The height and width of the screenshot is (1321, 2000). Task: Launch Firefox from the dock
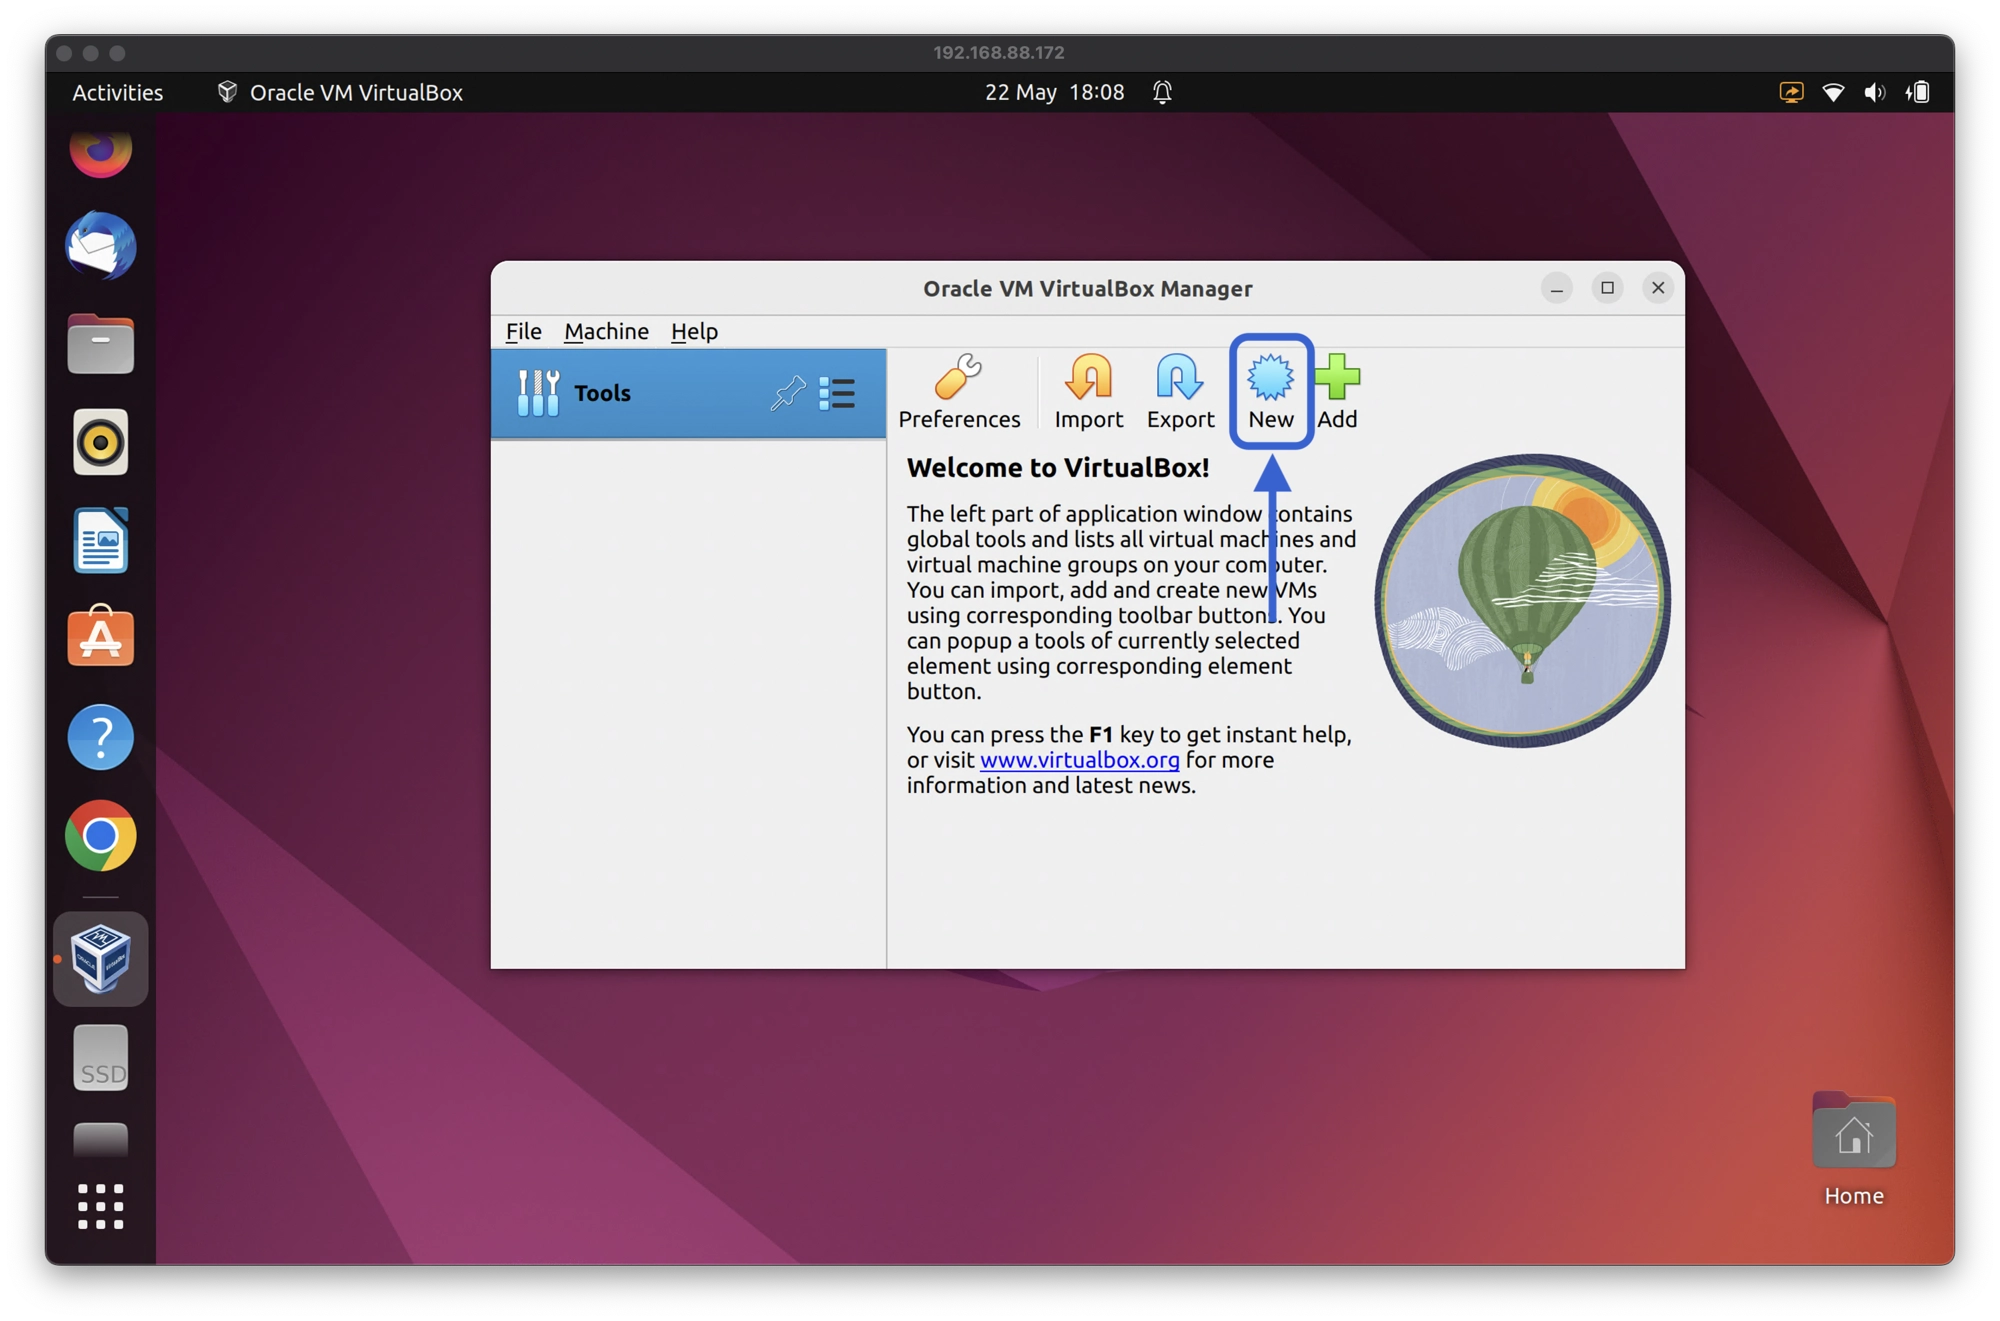tap(100, 152)
